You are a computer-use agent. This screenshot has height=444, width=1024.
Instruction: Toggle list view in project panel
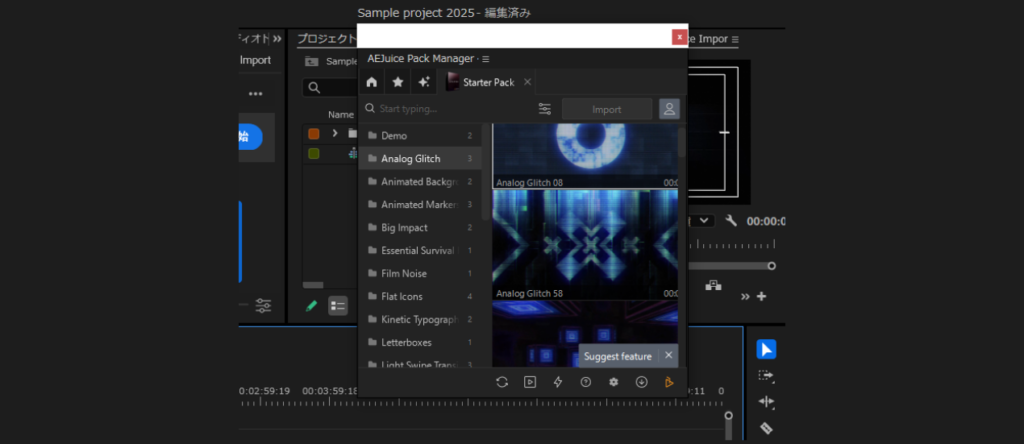338,306
